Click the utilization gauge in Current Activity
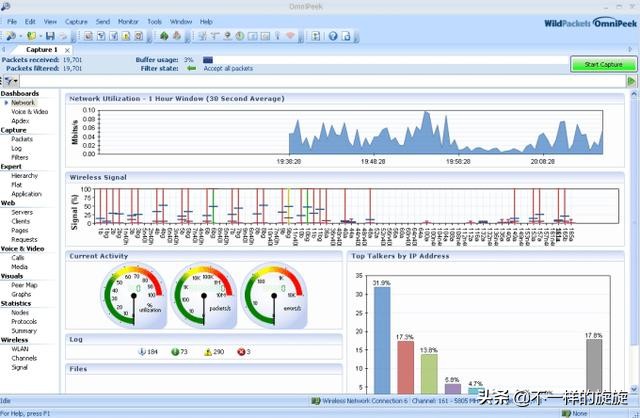Image resolution: width=640 pixels, height=418 pixels. [x=133, y=295]
